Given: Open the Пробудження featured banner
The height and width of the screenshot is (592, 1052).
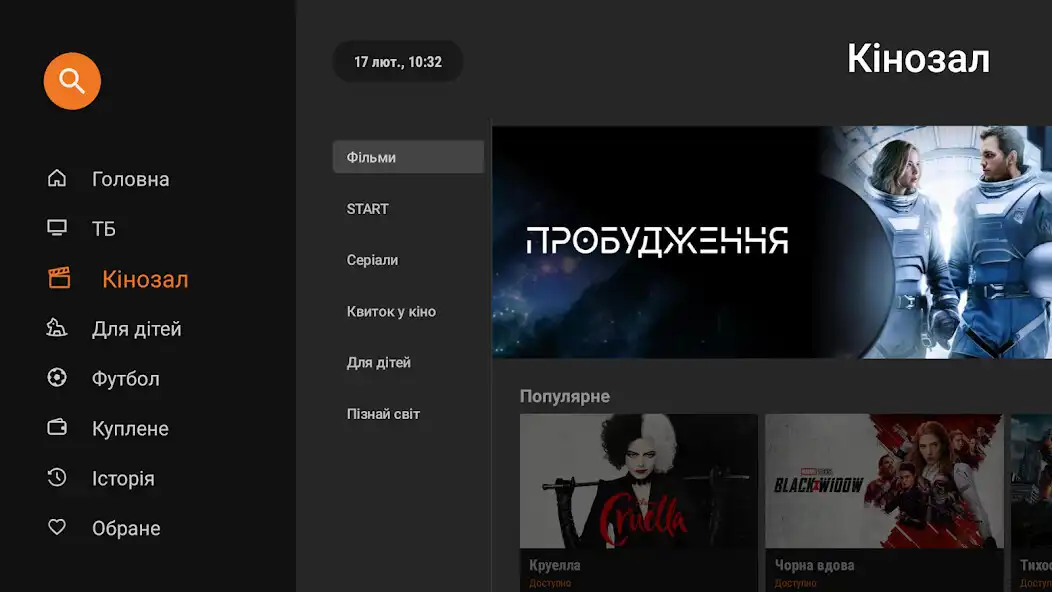Looking at the screenshot, I should click(x=770, y=240).
